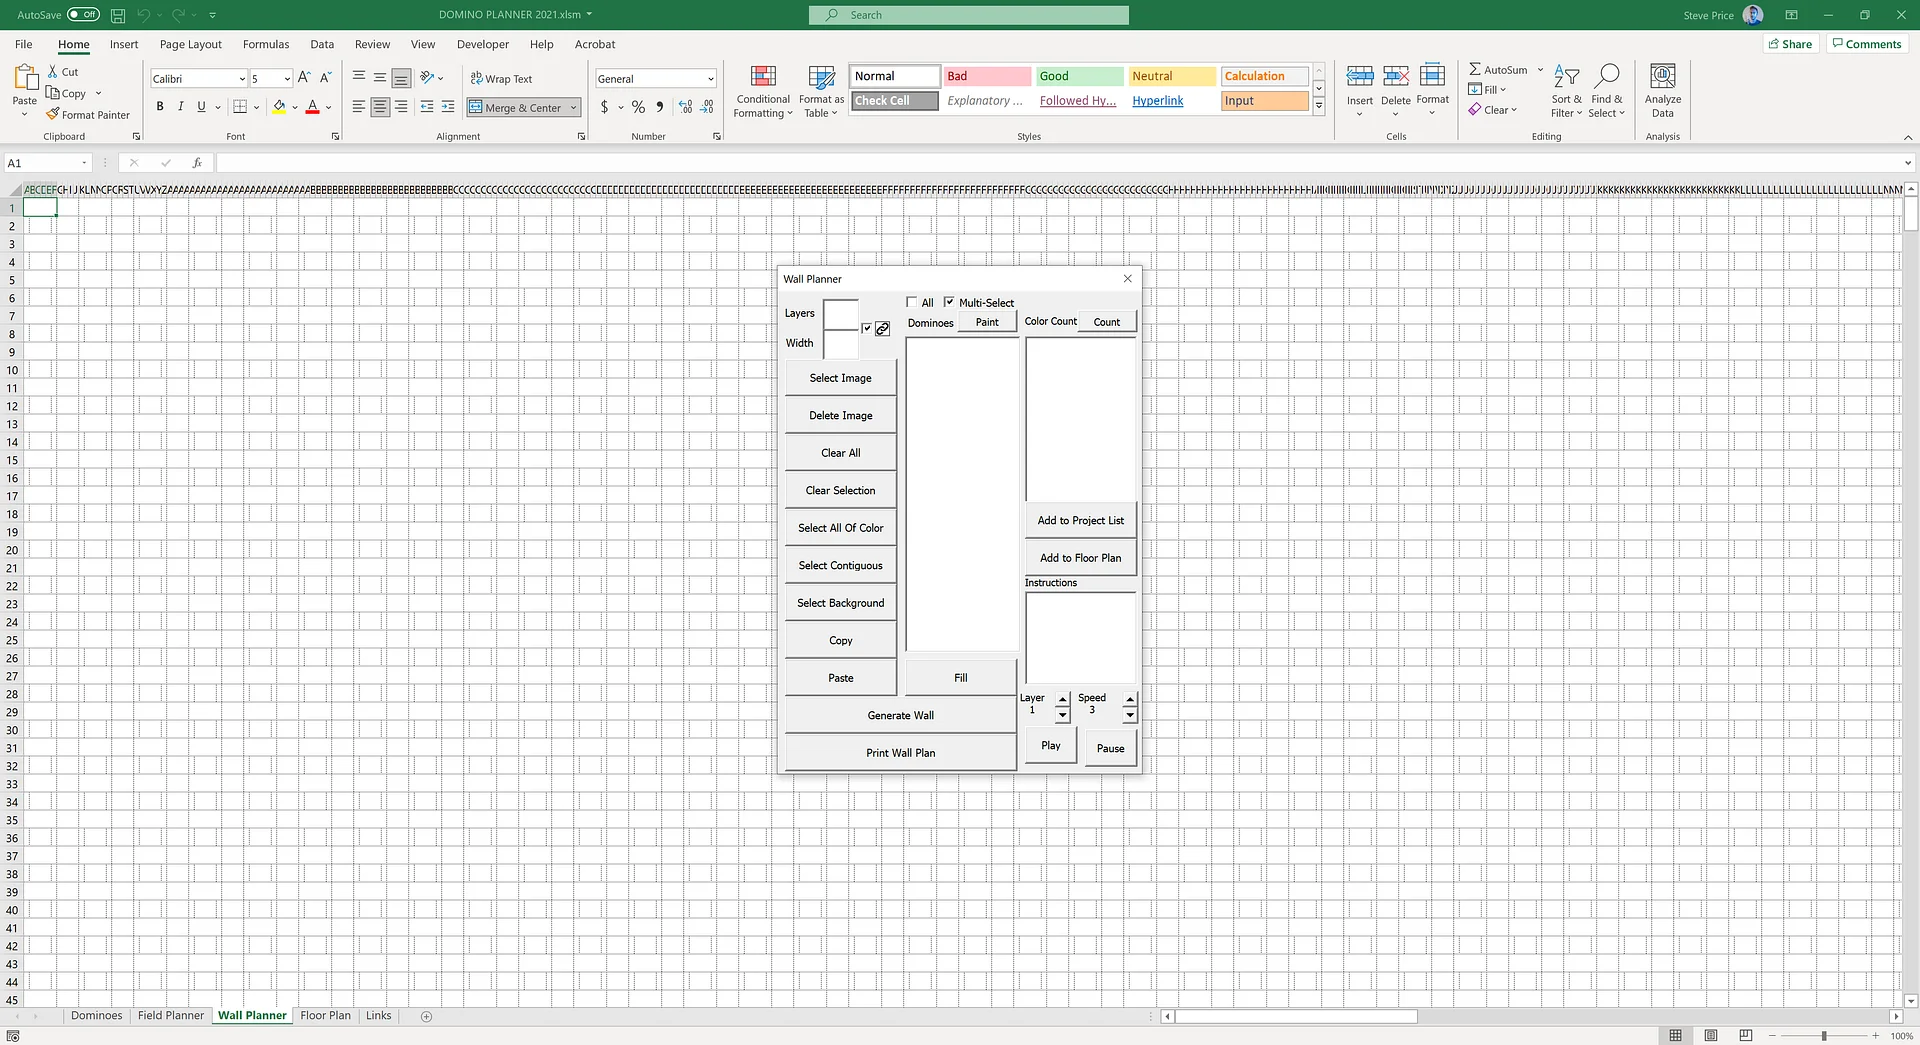Click the Percent Style icon
The width and height of the screenshot is (1920, 1045).
coord(638,107)
